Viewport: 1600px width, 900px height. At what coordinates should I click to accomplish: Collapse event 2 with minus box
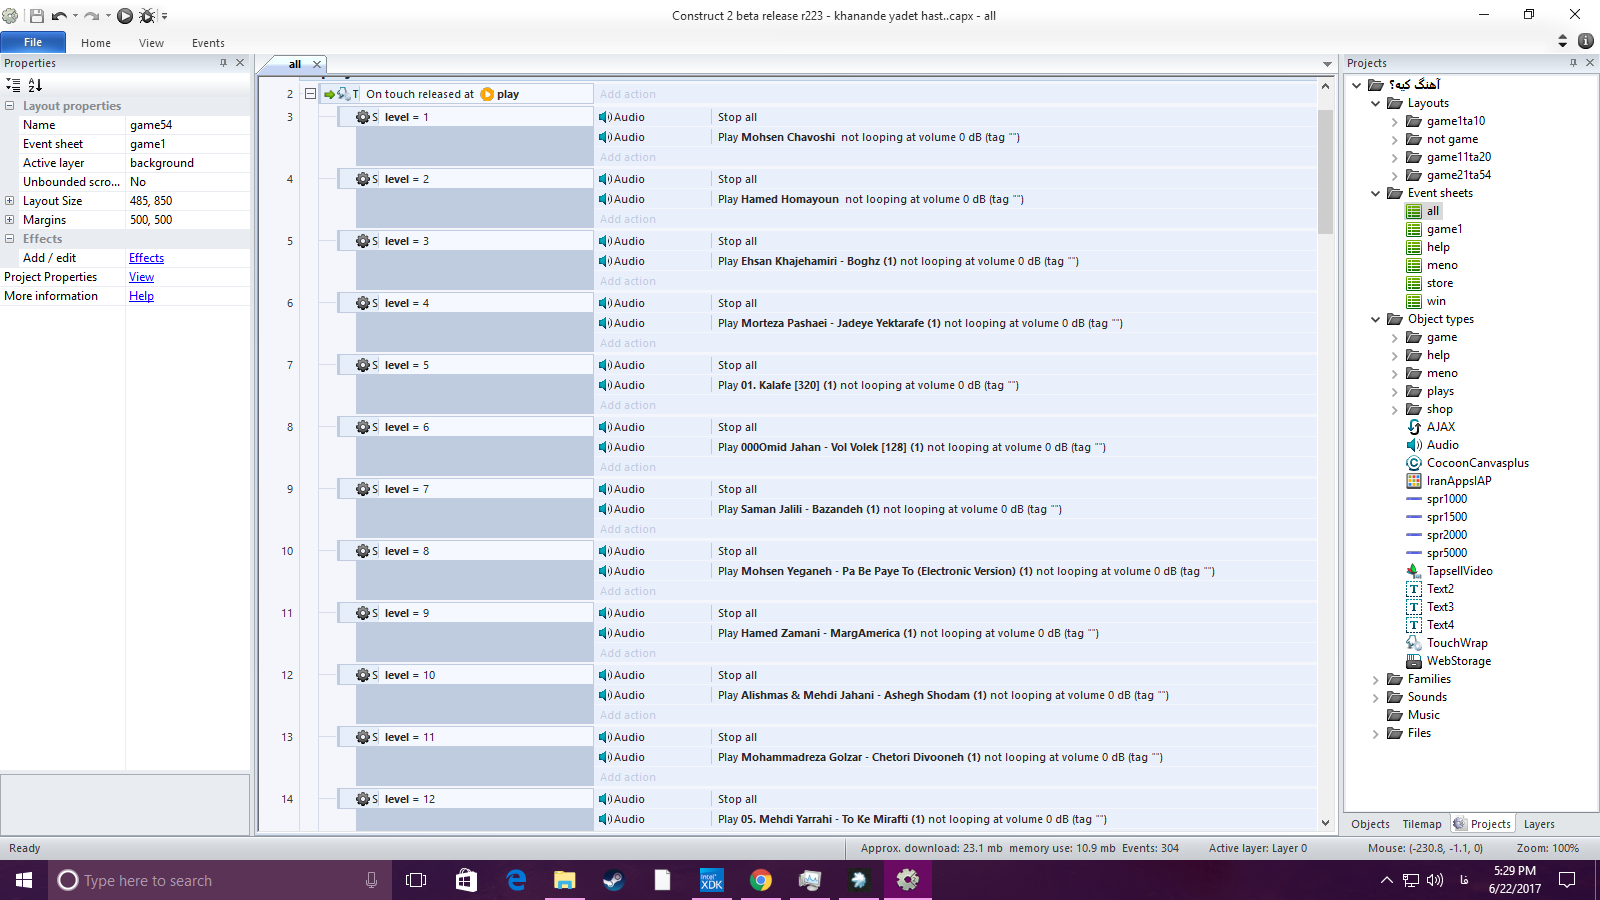click(310, 94)
